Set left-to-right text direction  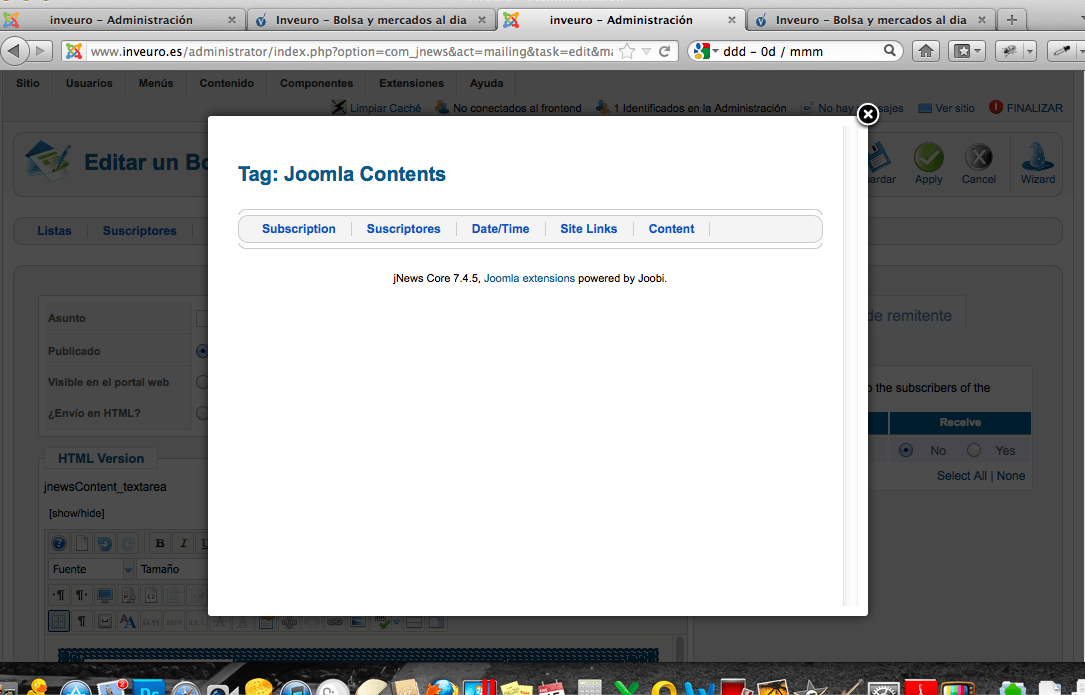tap(59, 595)
